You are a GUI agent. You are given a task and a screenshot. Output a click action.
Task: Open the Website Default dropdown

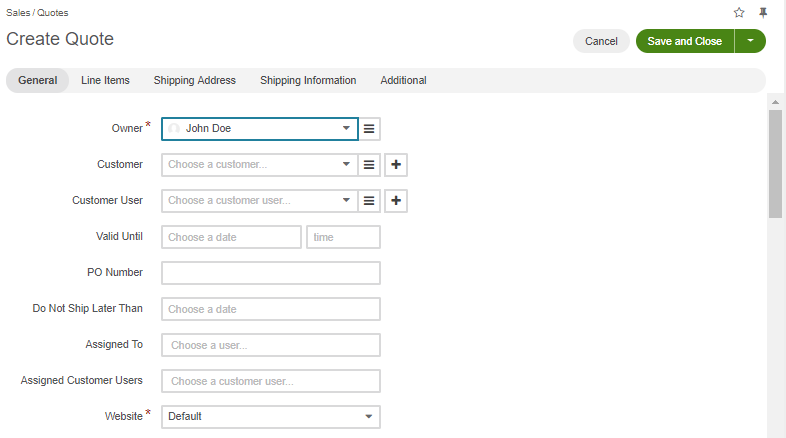[271, 417]
